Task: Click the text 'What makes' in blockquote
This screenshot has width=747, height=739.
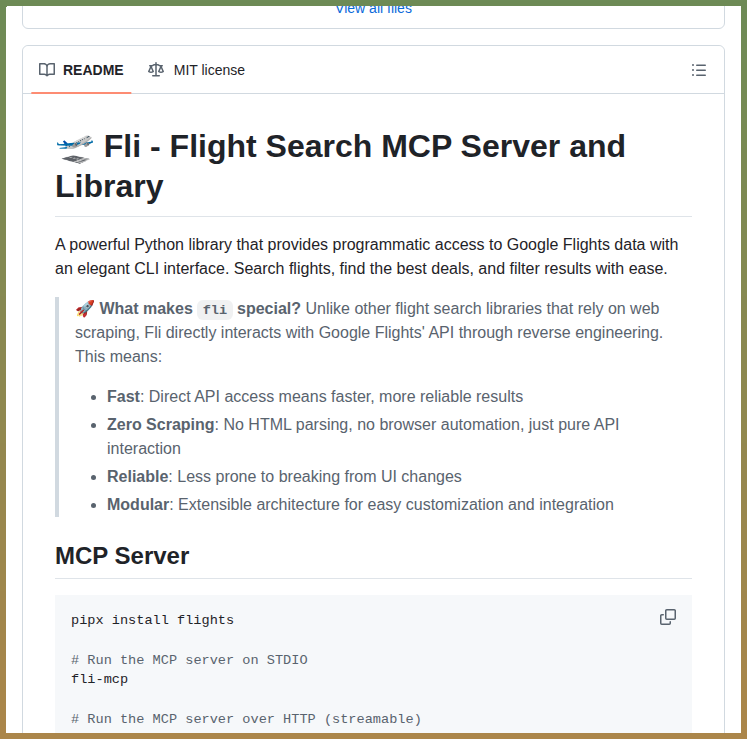Action: [146, 308]
